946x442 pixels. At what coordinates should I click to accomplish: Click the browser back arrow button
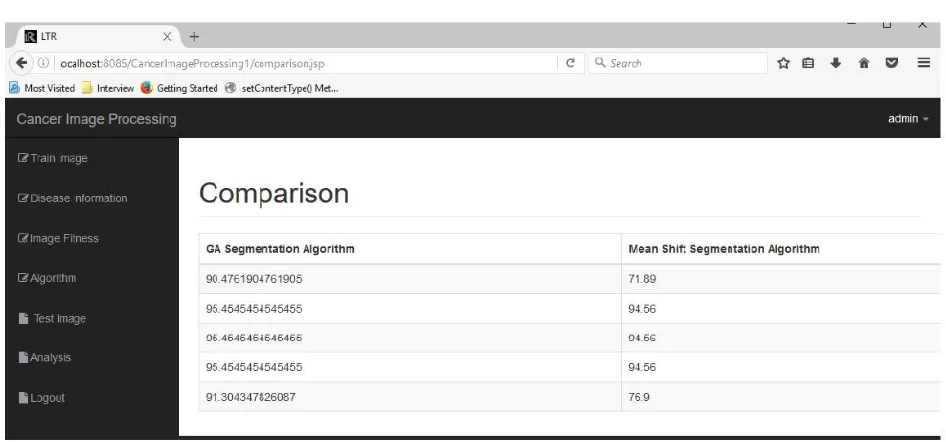click(x=21, y=63)
